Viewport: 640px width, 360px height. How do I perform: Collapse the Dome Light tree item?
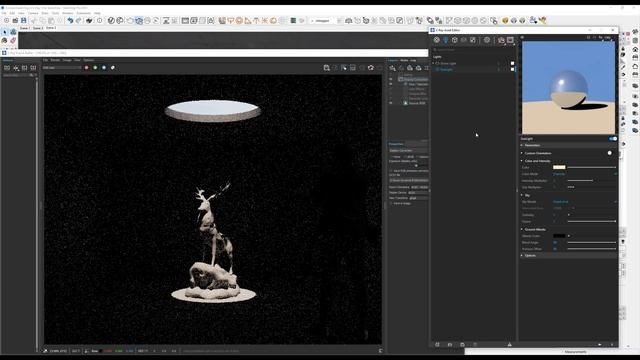pyautogui.click(x=433, y=63)
